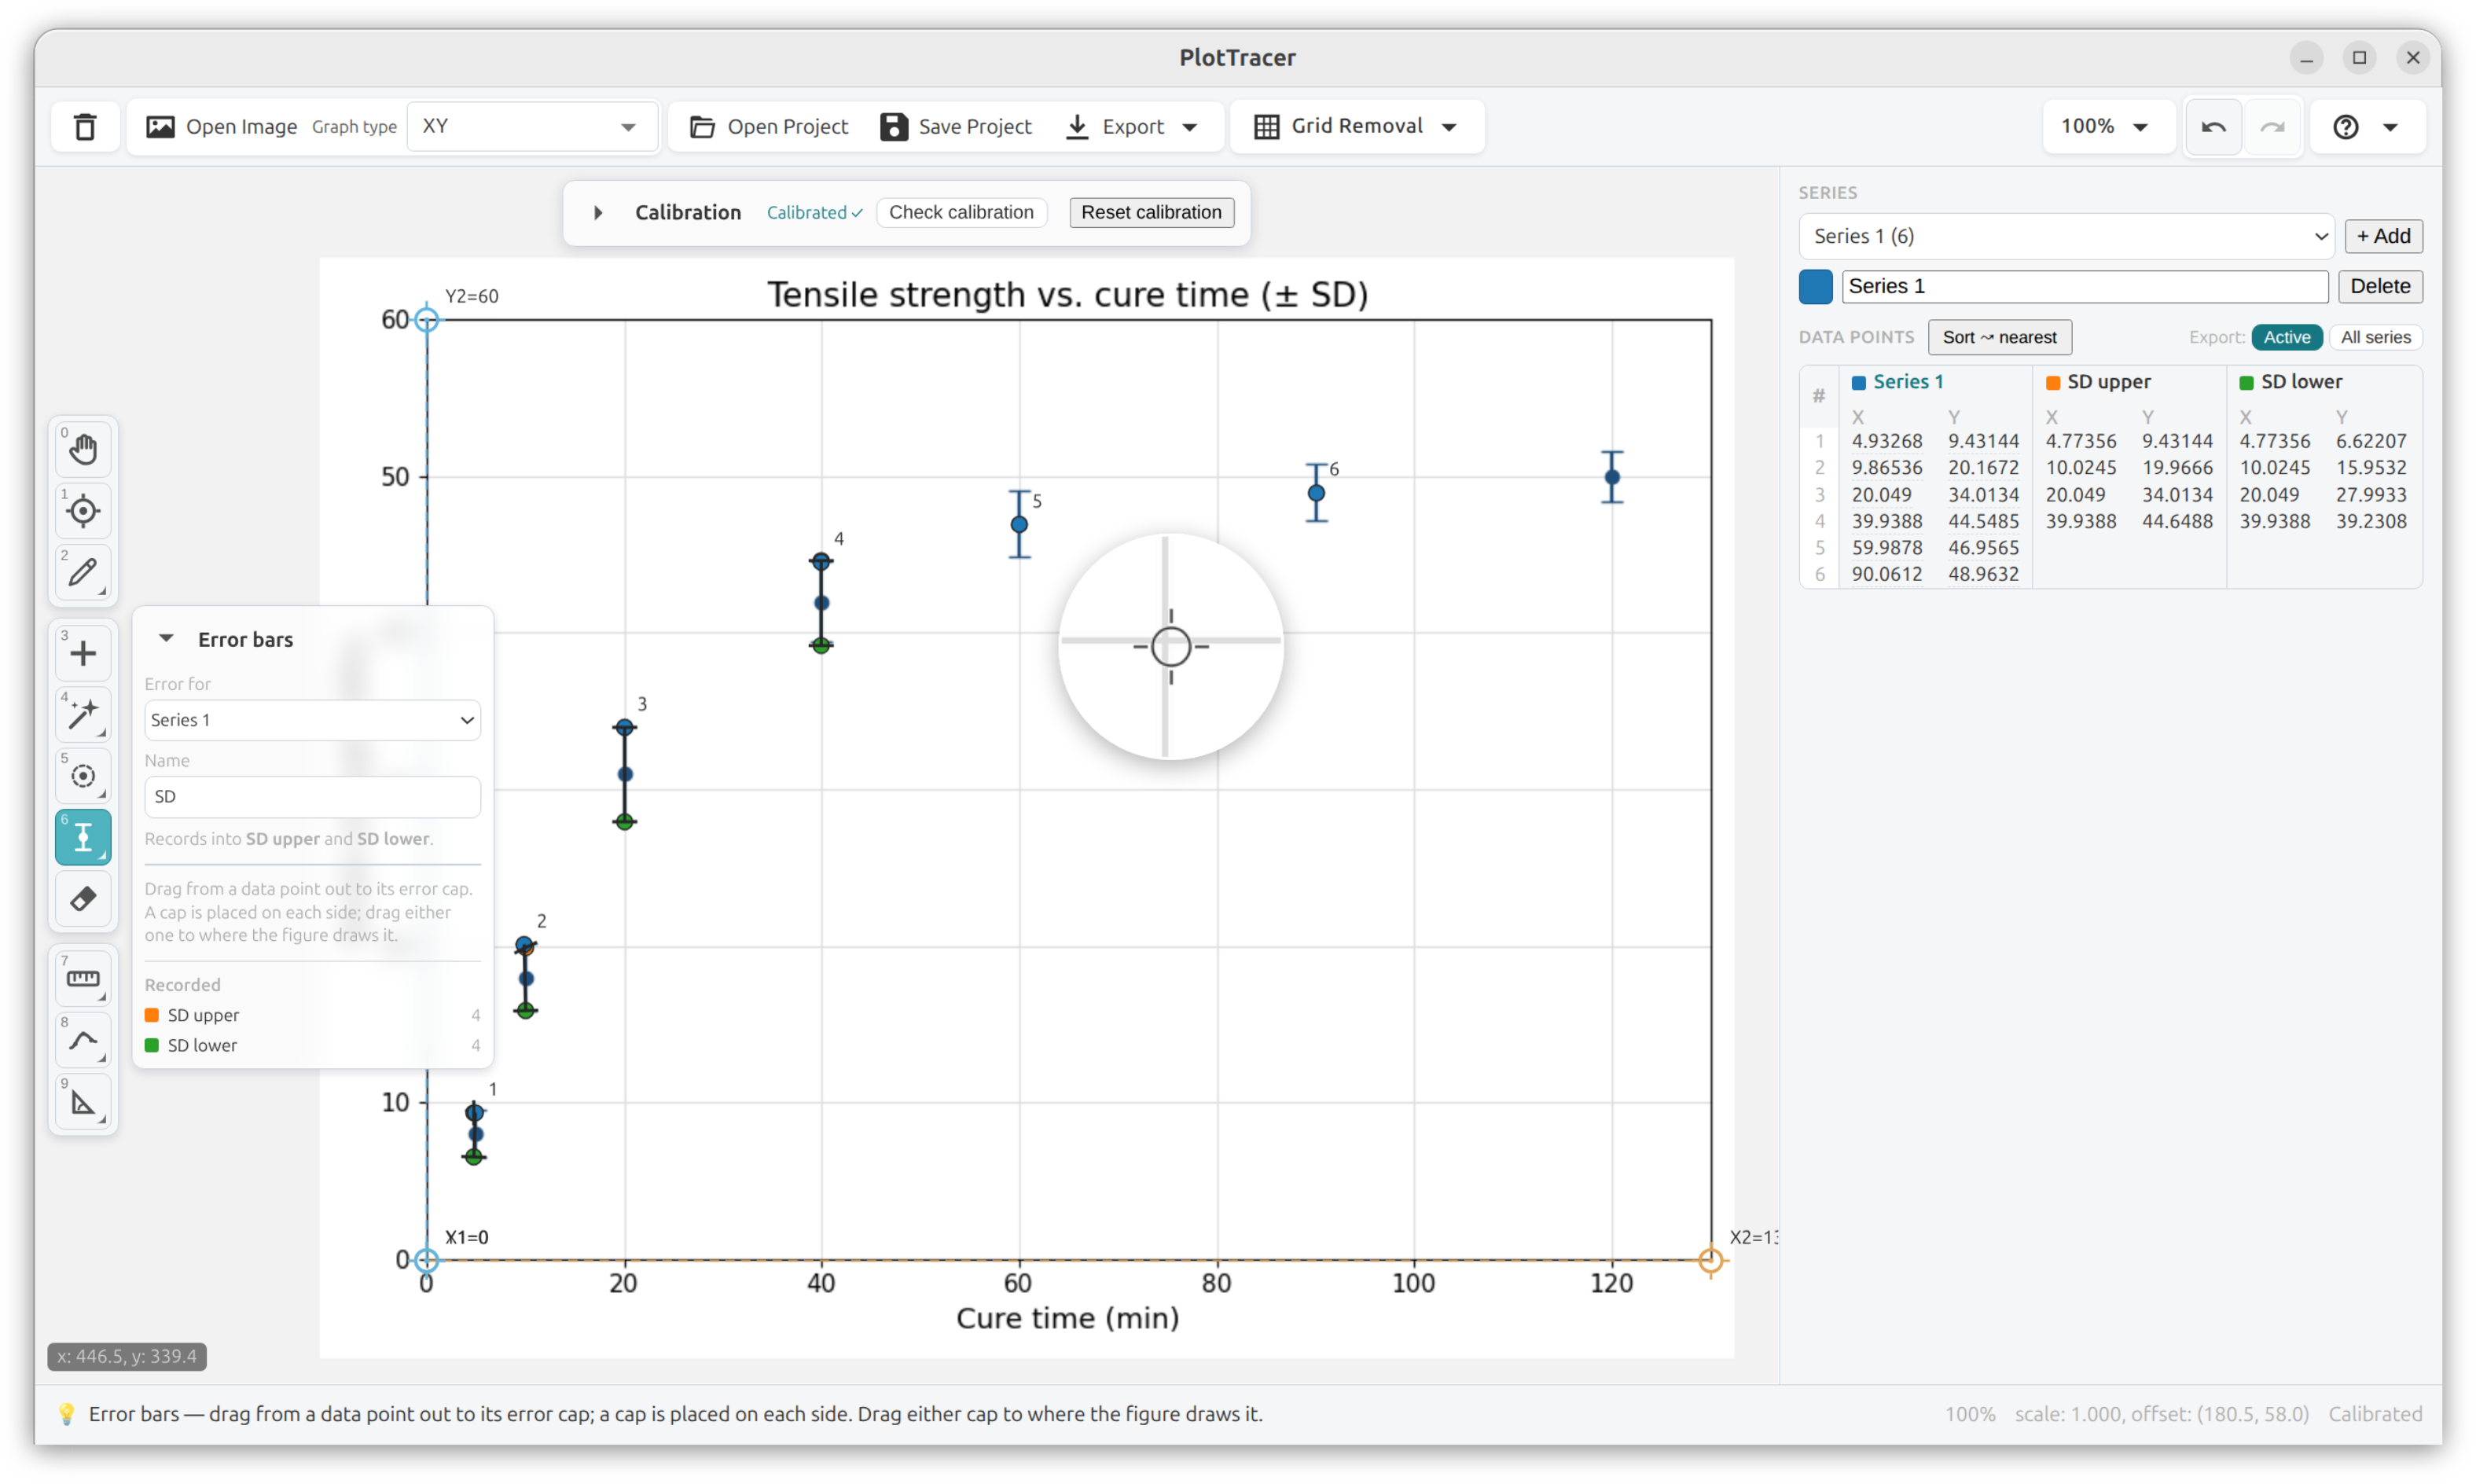
Task: Open the Grid Removal menu
Action: click(1357, 127)
